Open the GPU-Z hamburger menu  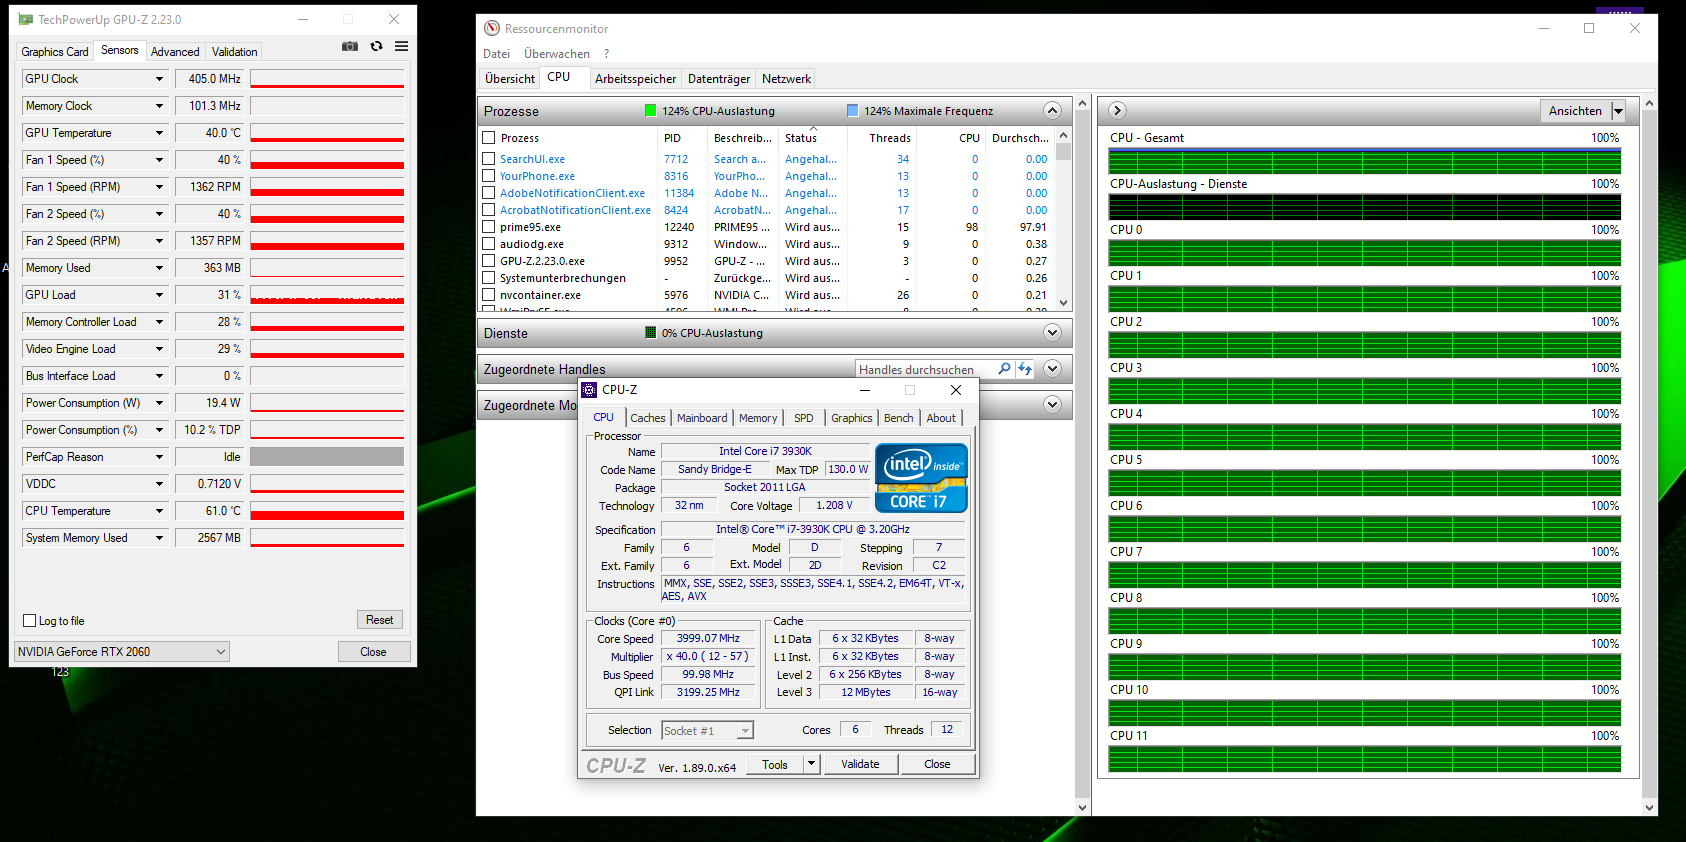pos(401,46)
